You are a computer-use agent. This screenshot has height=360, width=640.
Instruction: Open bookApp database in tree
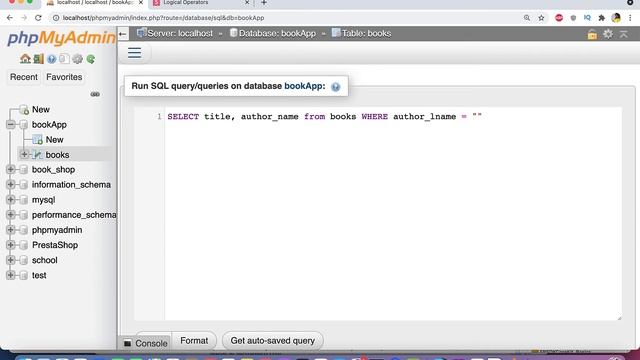click(x=49, y=124)
